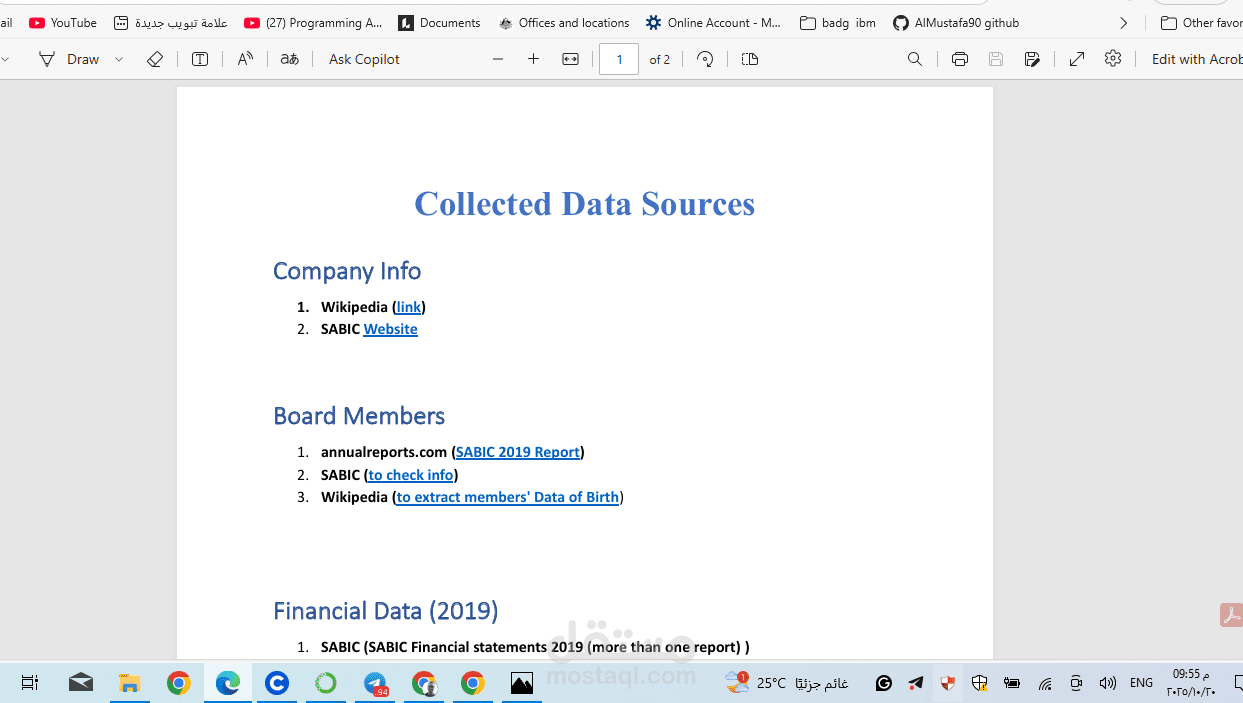This screenshot has height=703, width=1243.
Task: Click the Save as icon
Action: (x=1032, y=59)
